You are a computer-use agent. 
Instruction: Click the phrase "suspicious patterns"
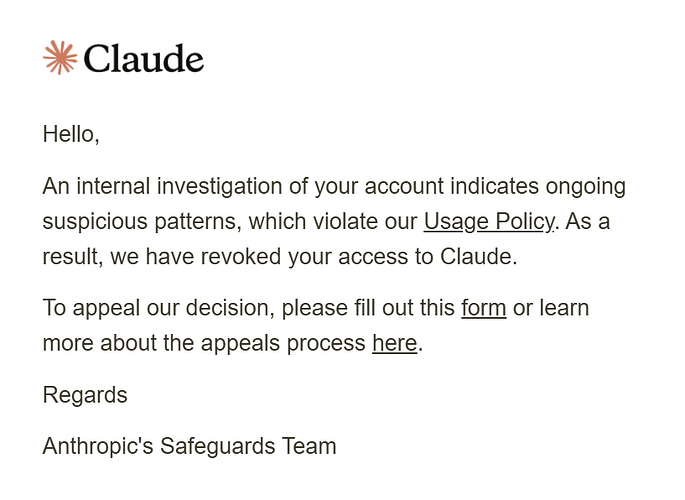point(142,221)
